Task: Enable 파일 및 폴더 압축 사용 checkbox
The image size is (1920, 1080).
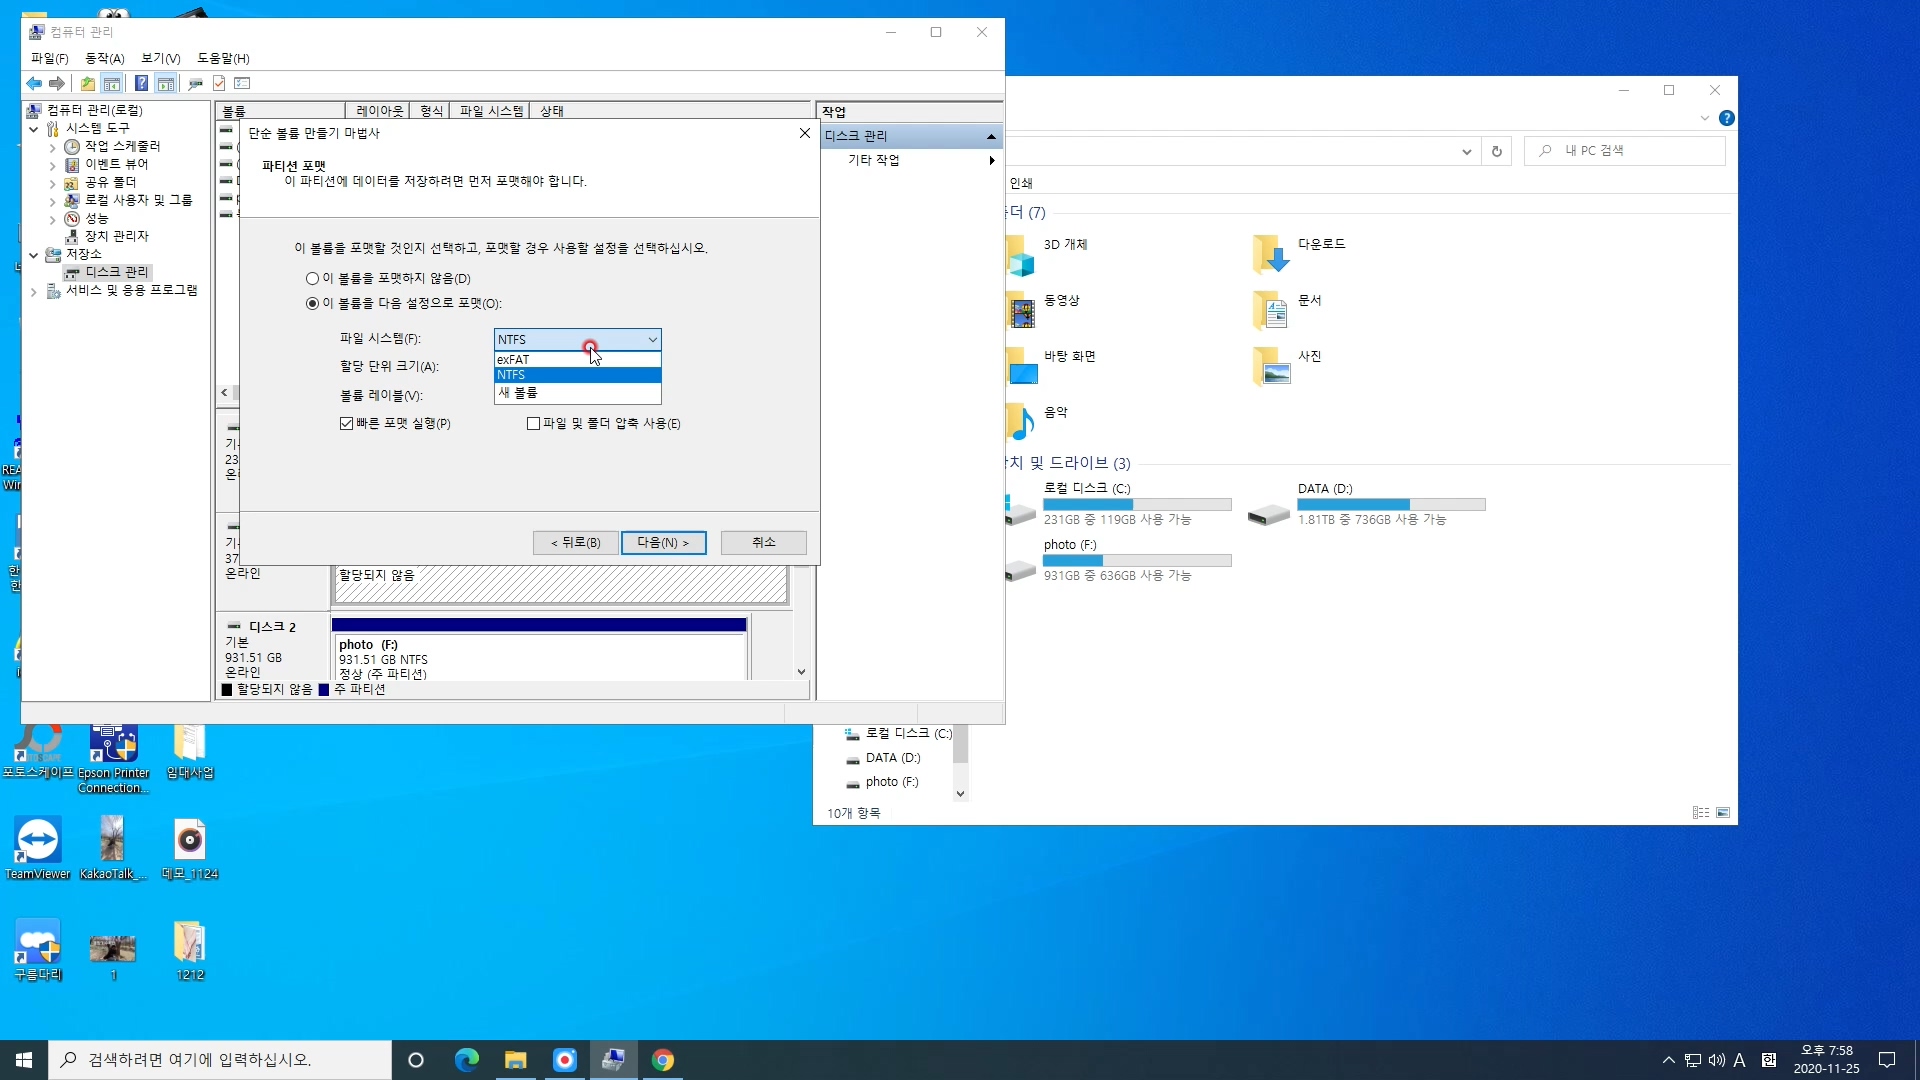Action: pos(533,424)
